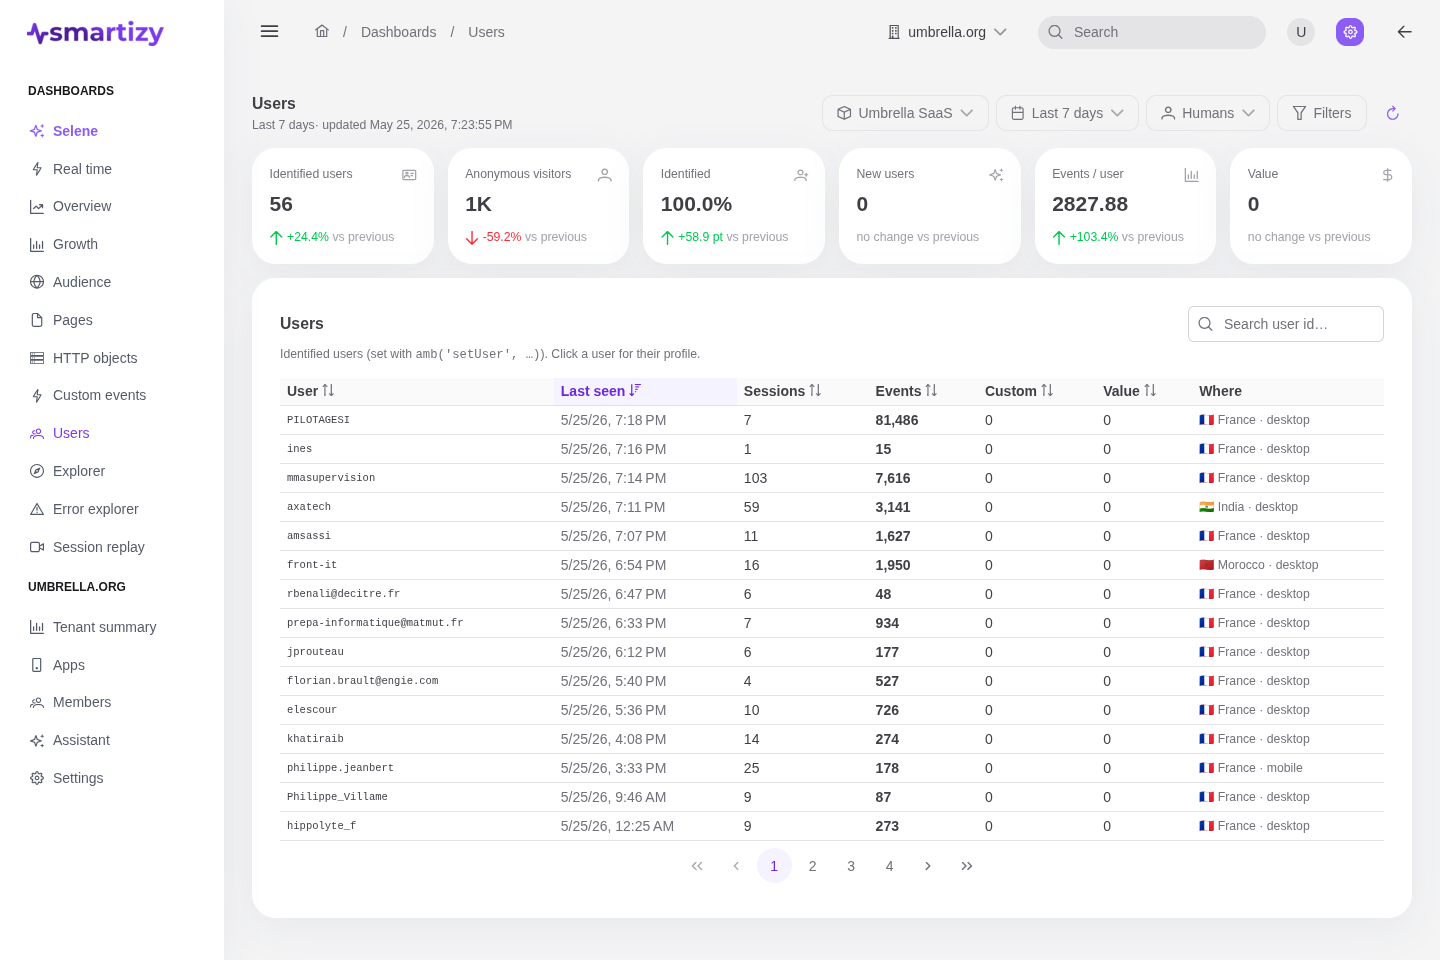Jump to the first users page
Screen dimensions: 1440x960
point(697,866)
